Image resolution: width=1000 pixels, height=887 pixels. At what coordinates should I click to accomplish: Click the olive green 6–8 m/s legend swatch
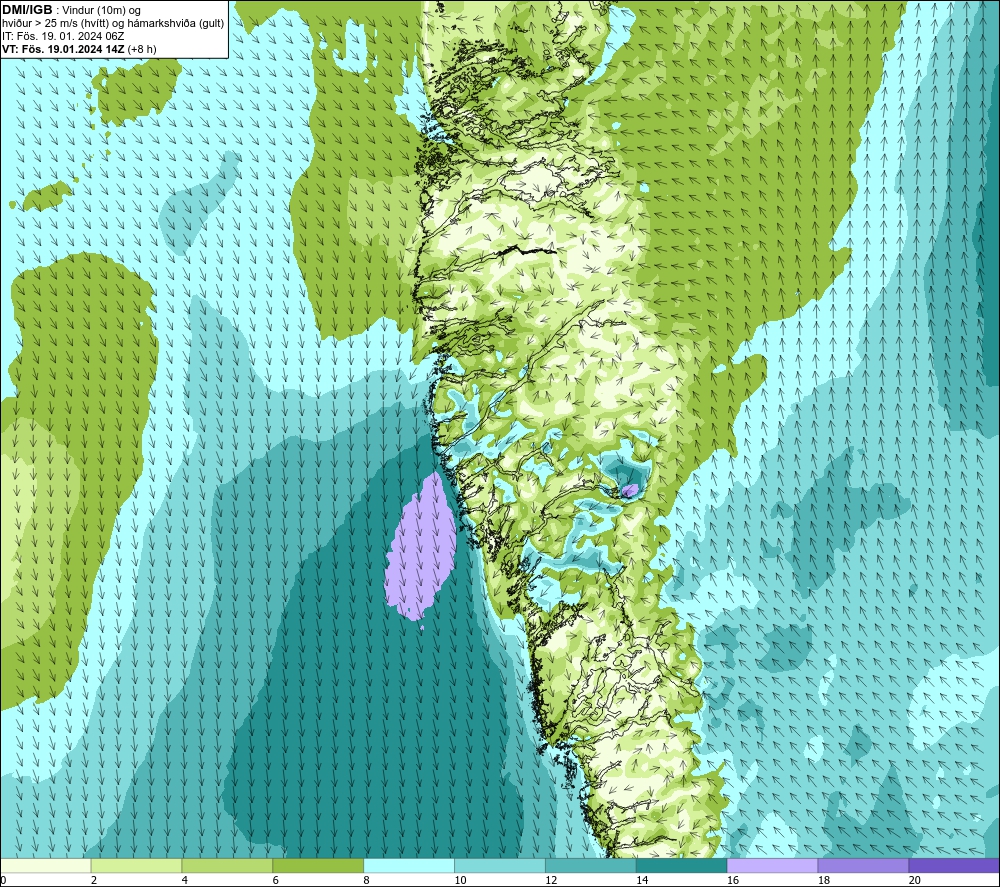pos(318,865)
